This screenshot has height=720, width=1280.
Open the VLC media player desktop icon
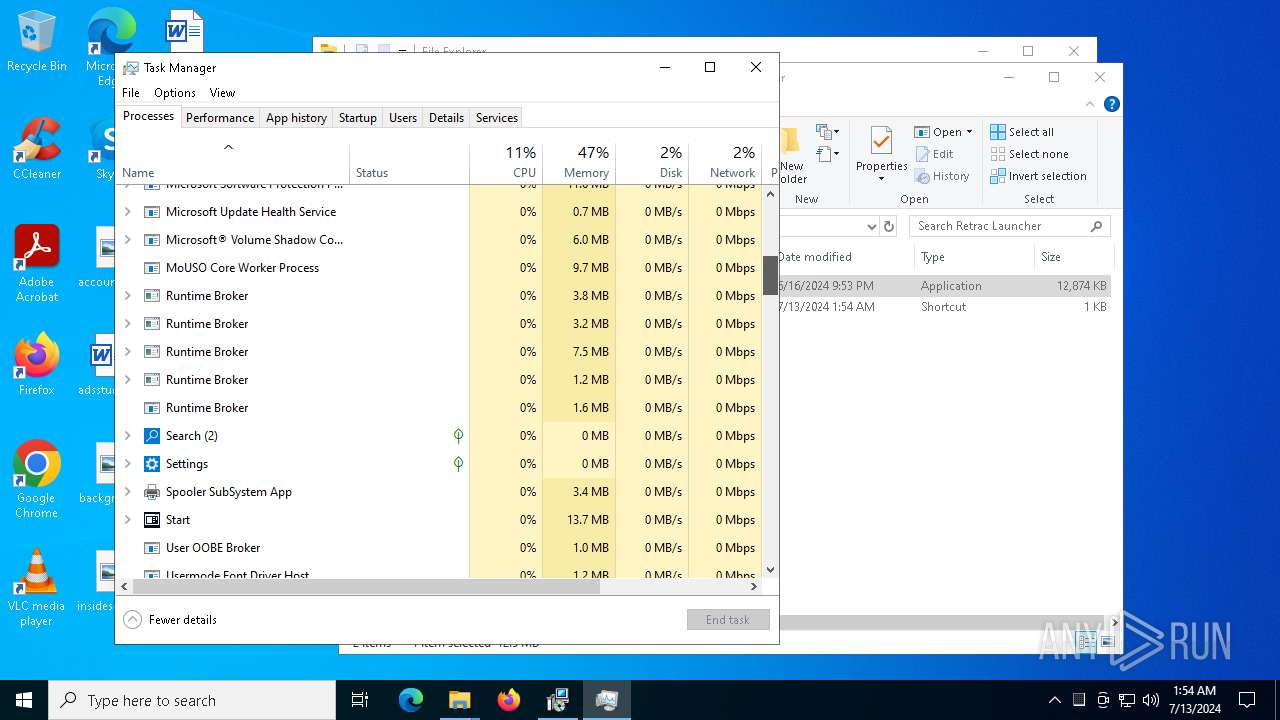[37, 588]
